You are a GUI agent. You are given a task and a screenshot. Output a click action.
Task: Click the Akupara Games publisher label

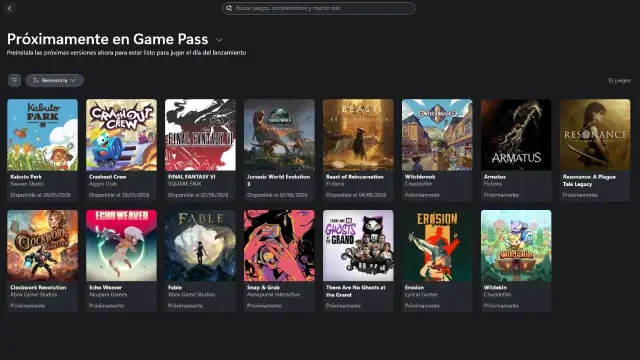pyautogui.click(x=108, y=295)
